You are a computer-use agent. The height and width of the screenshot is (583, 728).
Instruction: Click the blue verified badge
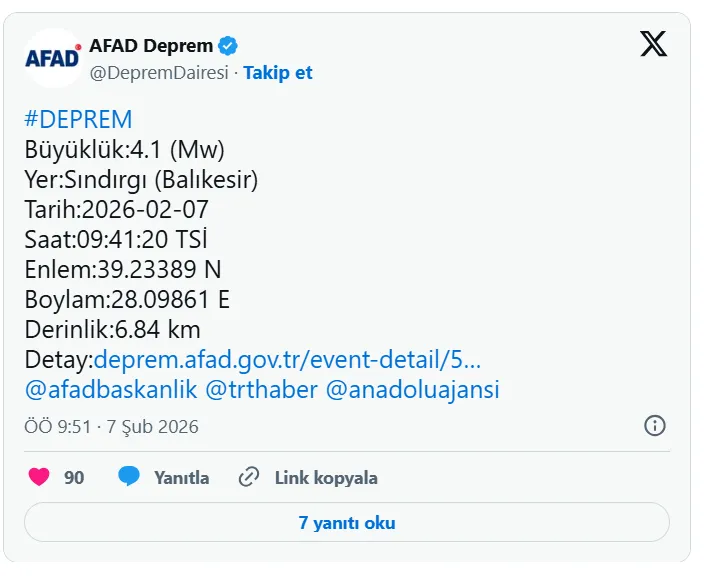coord(229,46)
